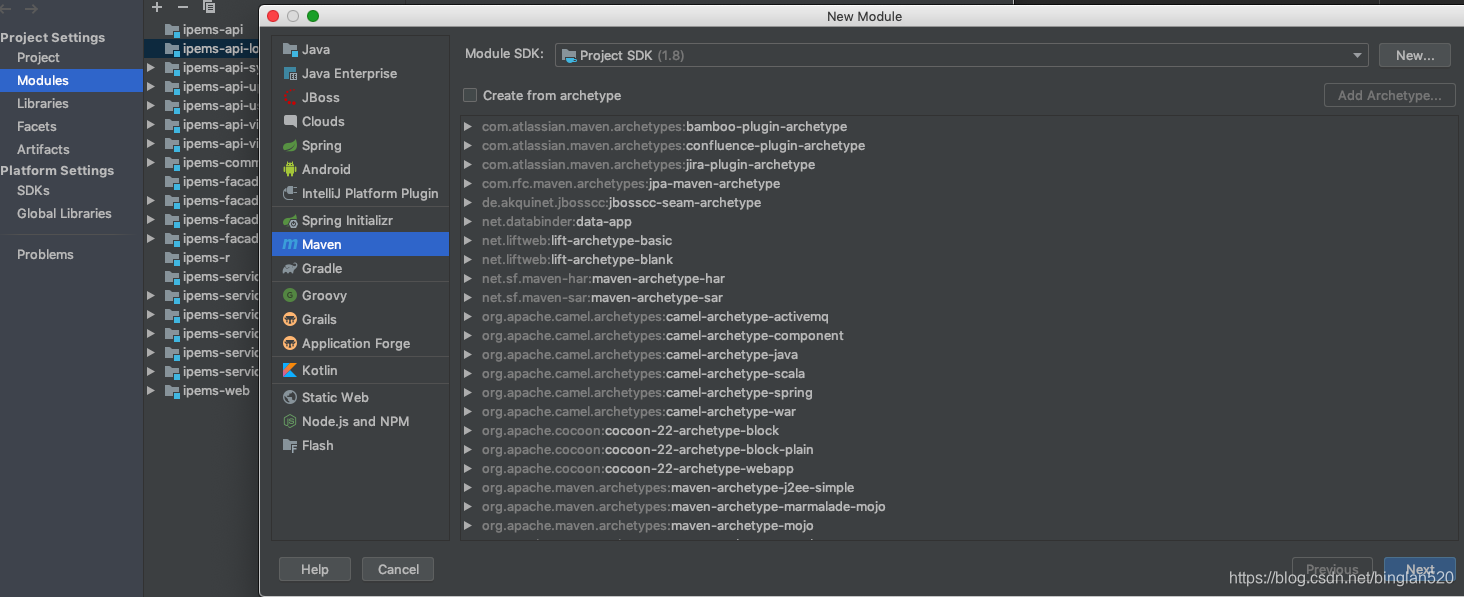
Task: Select the Static Web icon
Action: pyautogui.click(x=290, y=397)
